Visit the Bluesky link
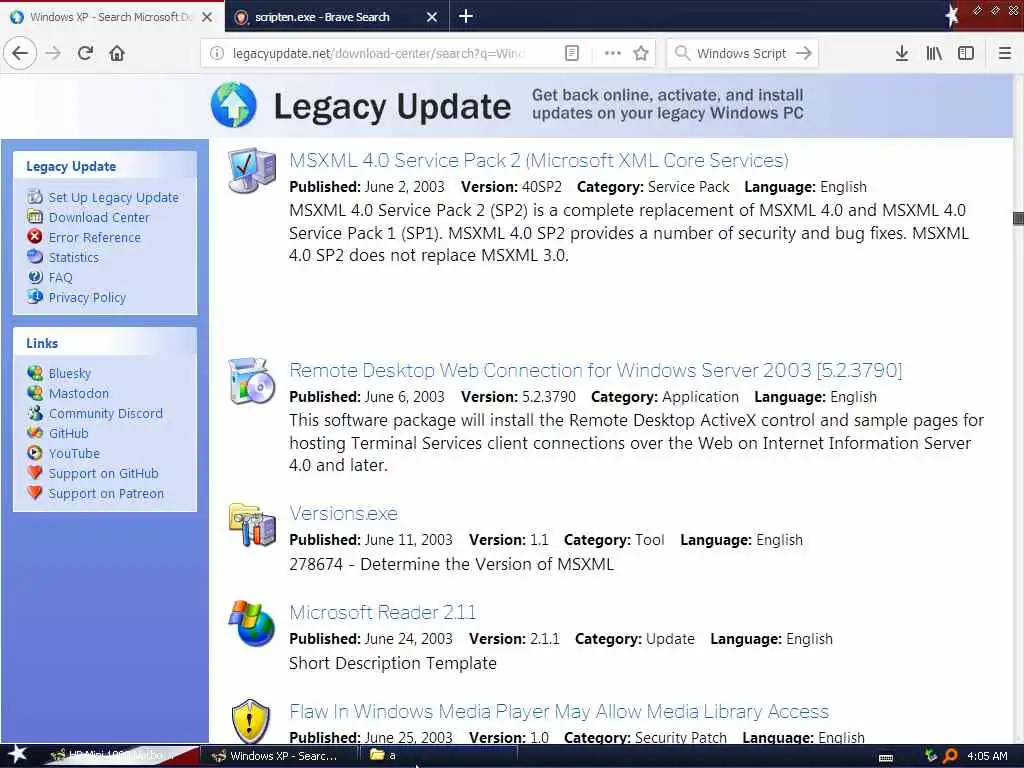The height and width of the screenshot is (768, 1024). (69, 374)
